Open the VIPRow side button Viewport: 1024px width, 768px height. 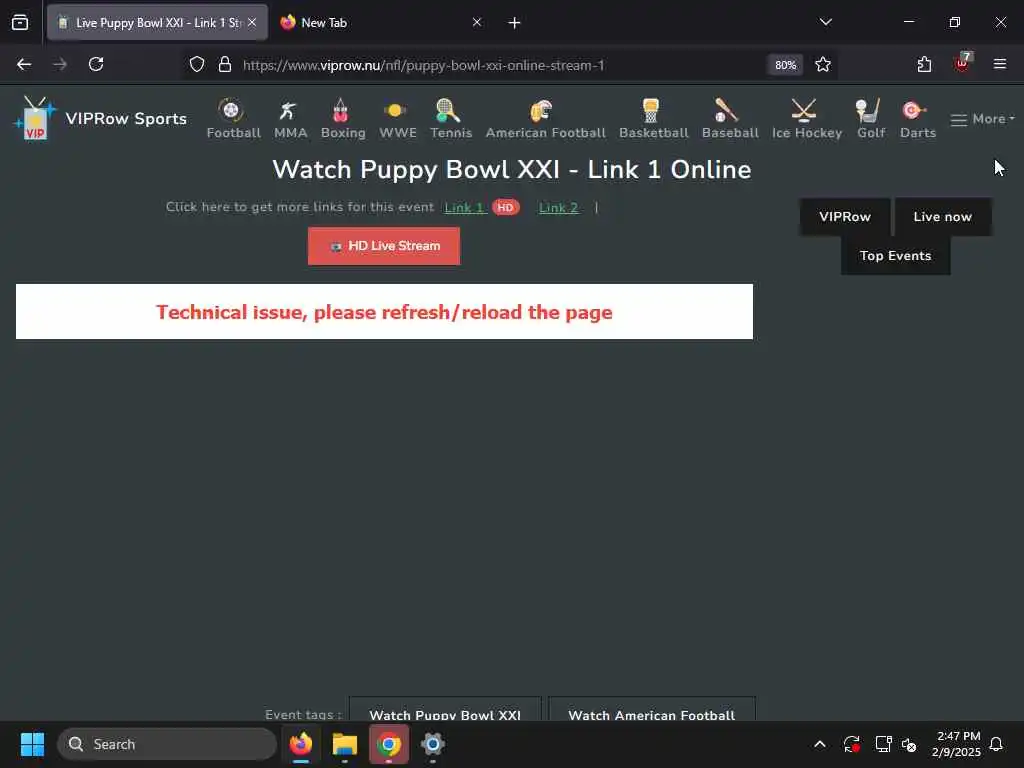click(x=844, y=217)
